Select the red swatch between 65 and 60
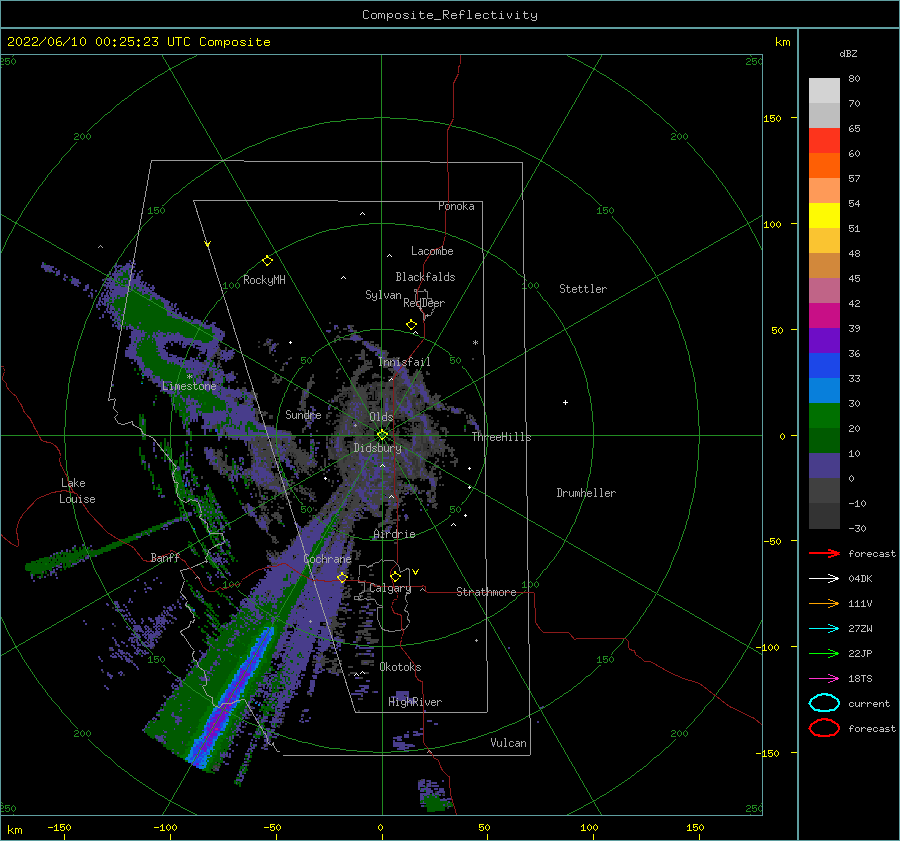900x841 pixels. click(x=824, y=140)
